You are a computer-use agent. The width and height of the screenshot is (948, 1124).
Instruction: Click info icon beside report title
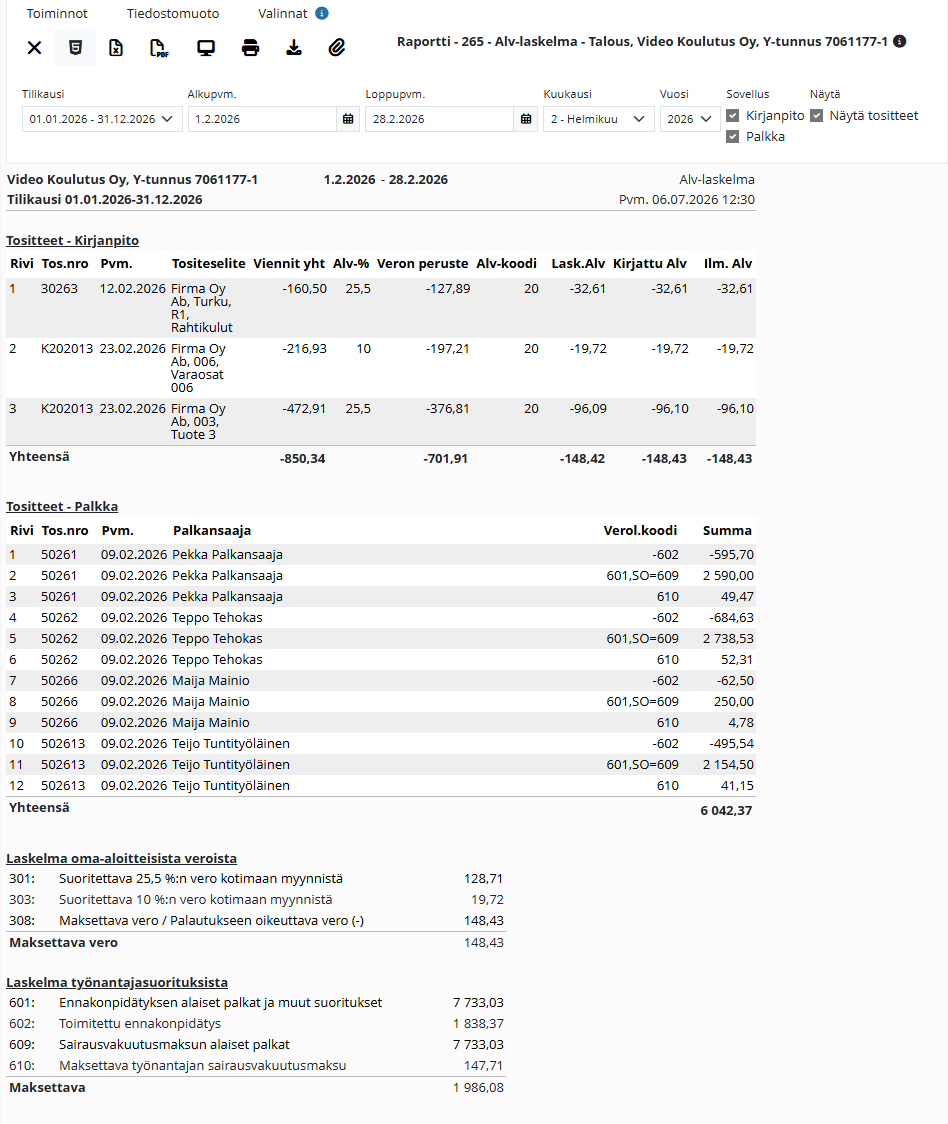[899, 42]
